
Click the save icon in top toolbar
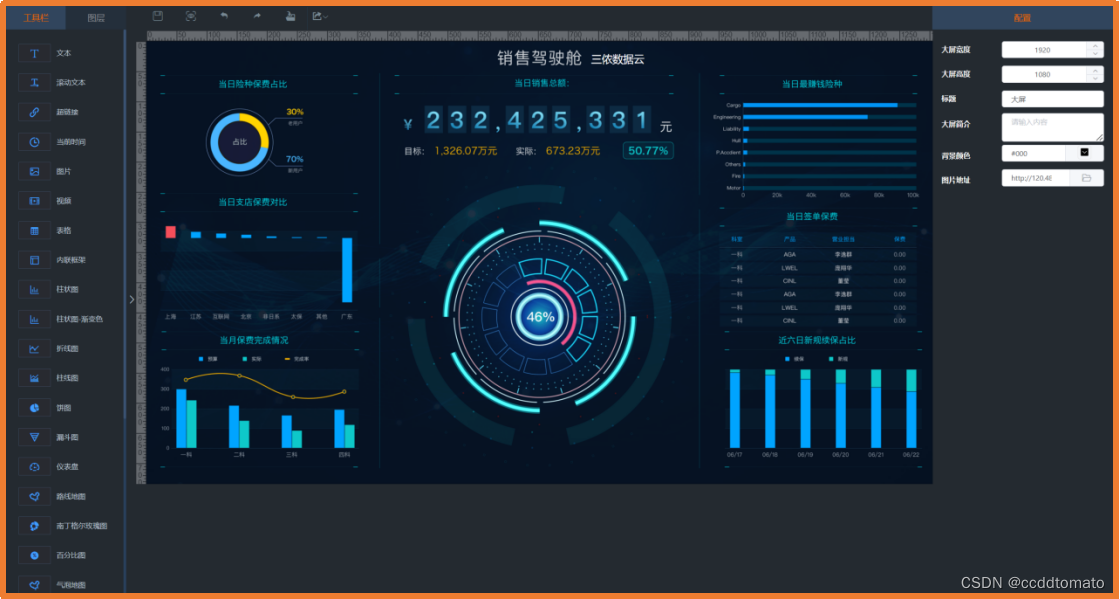(158, 16)
